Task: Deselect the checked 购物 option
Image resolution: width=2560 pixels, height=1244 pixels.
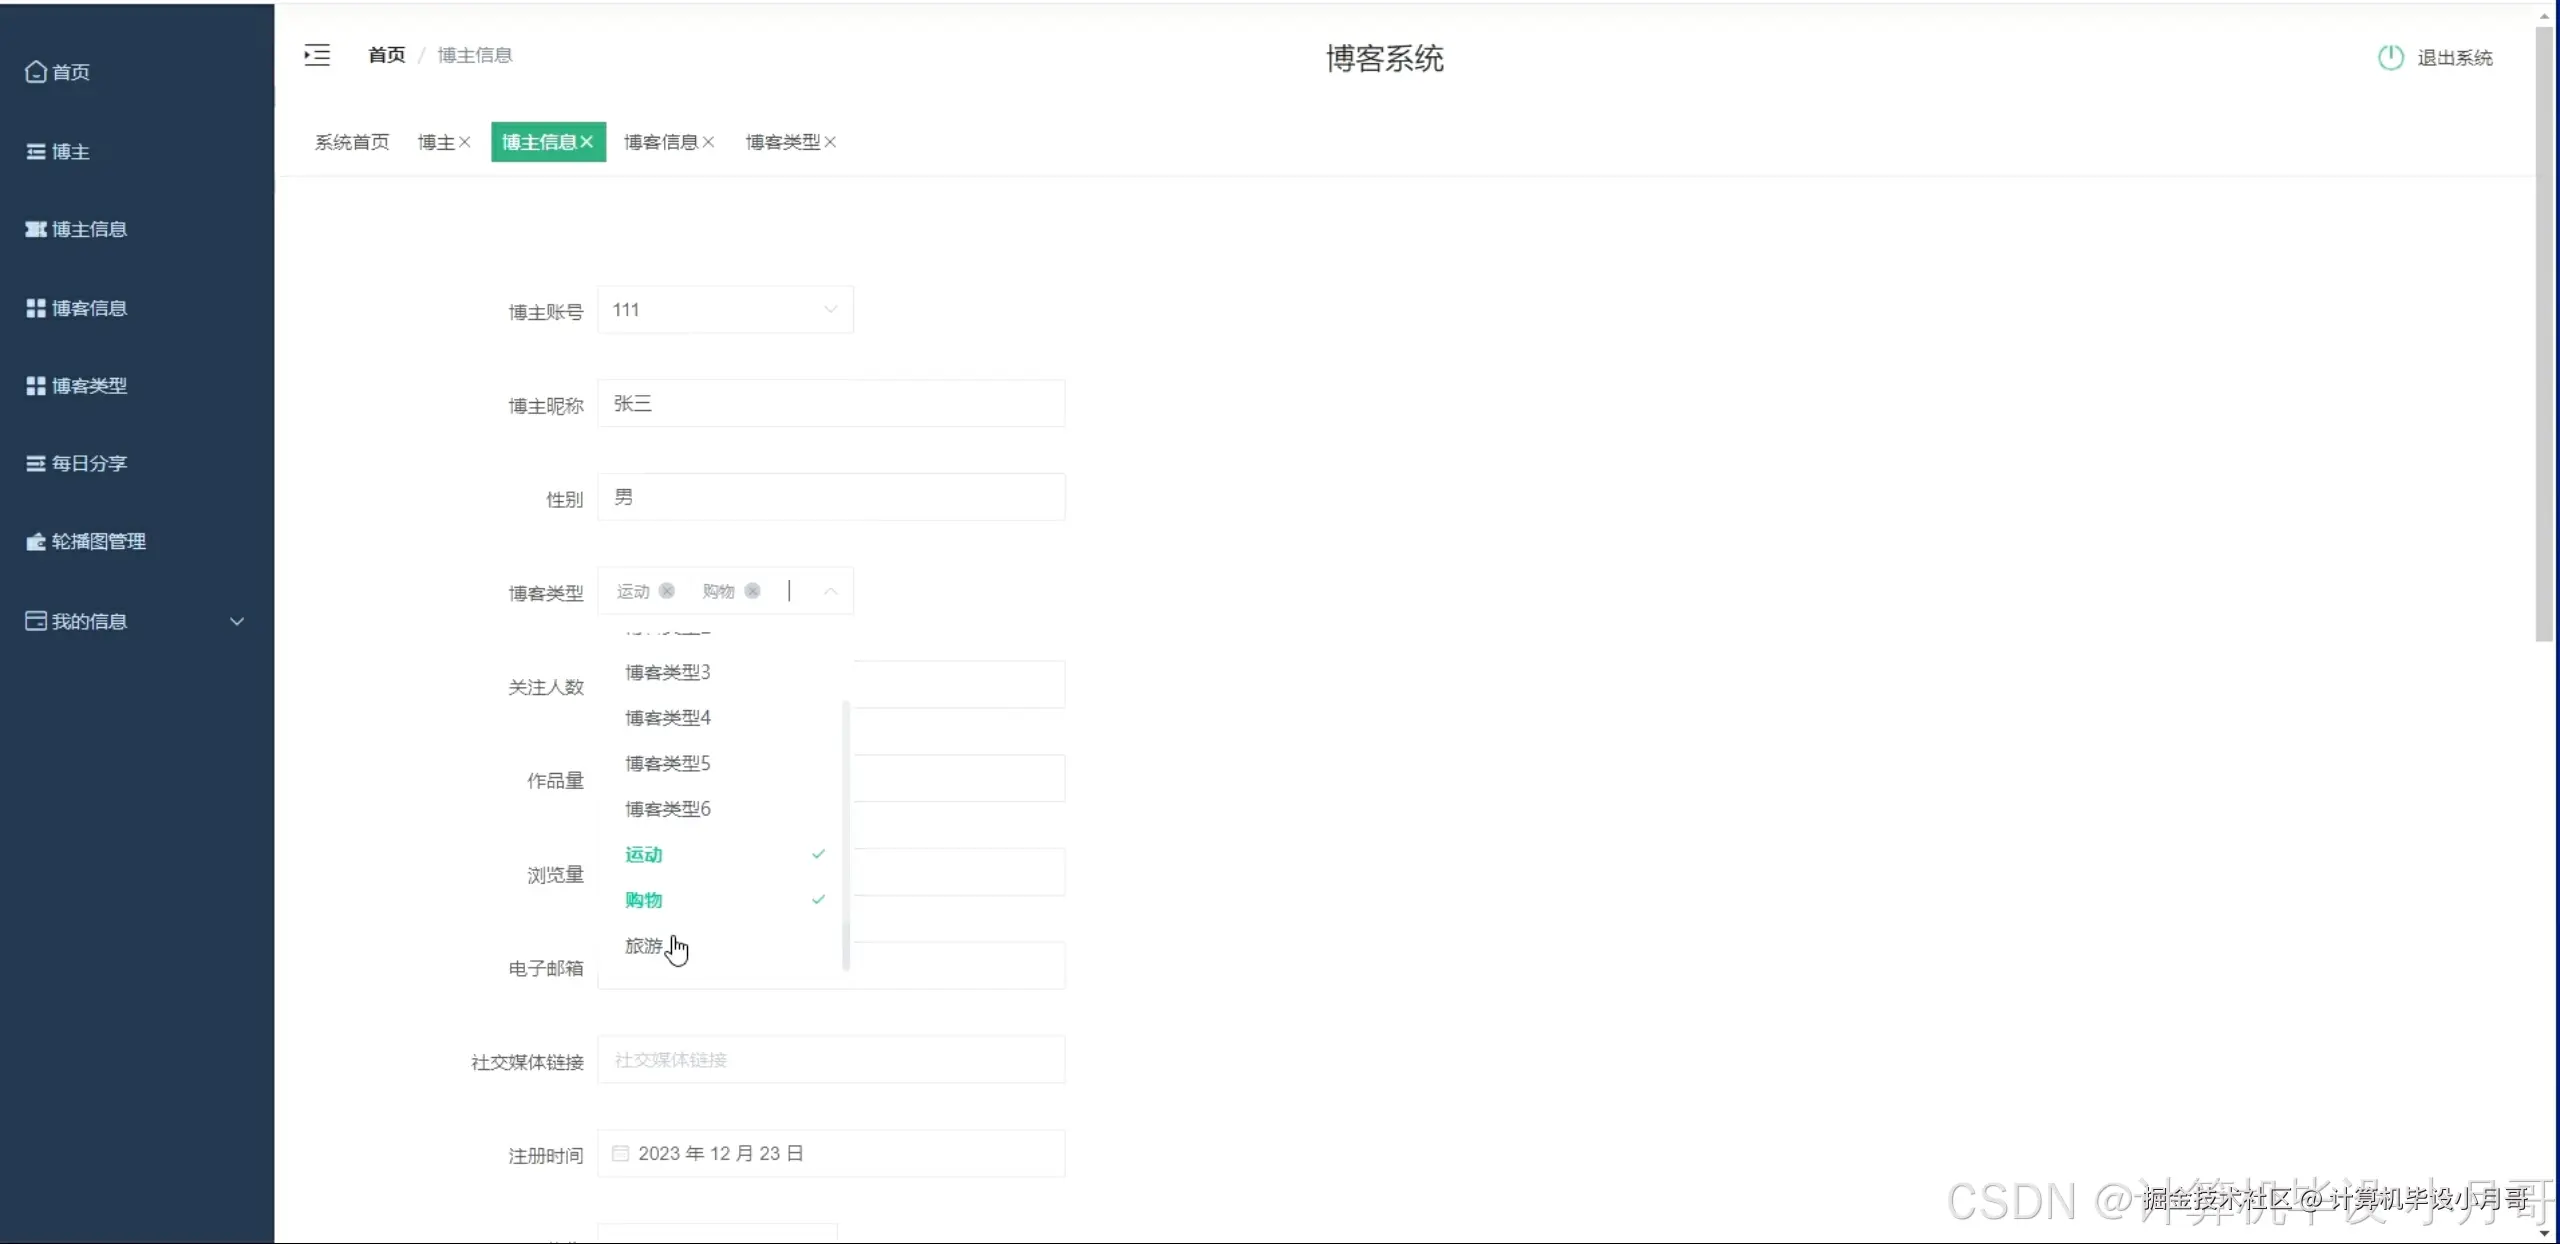Action: 753,591
